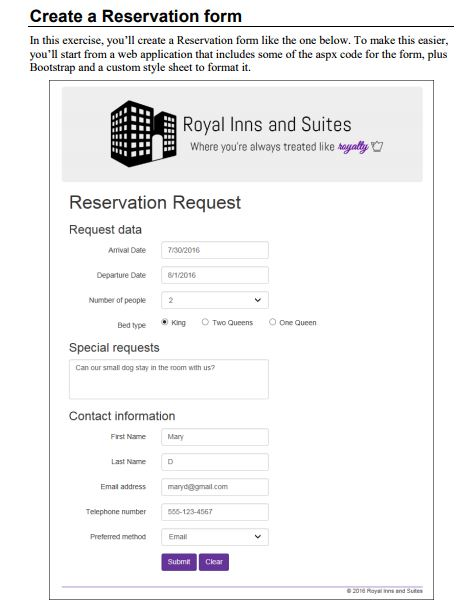Click the Royal Inns and Suites title
471x607 pixels.
267,125
